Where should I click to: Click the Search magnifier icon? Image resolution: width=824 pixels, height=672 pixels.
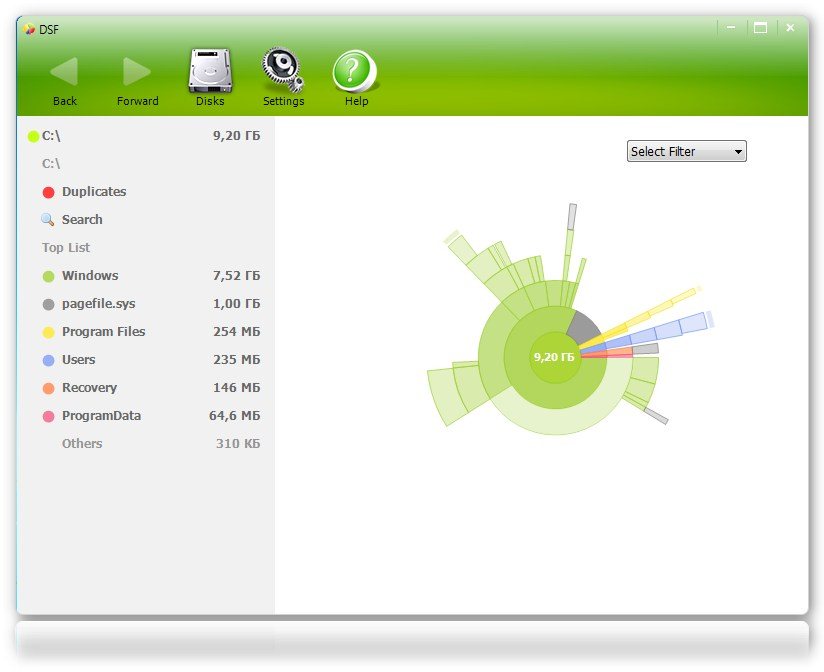point(48,220)
